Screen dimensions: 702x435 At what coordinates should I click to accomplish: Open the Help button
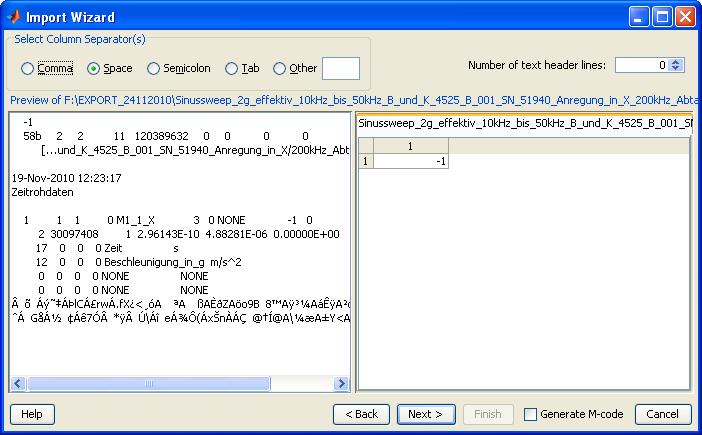coord(32,414)
